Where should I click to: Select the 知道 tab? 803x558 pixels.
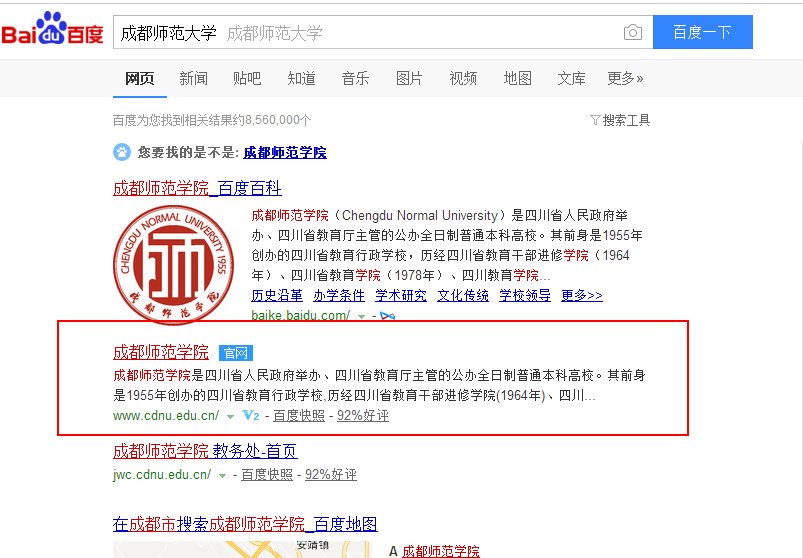(302, 78)
